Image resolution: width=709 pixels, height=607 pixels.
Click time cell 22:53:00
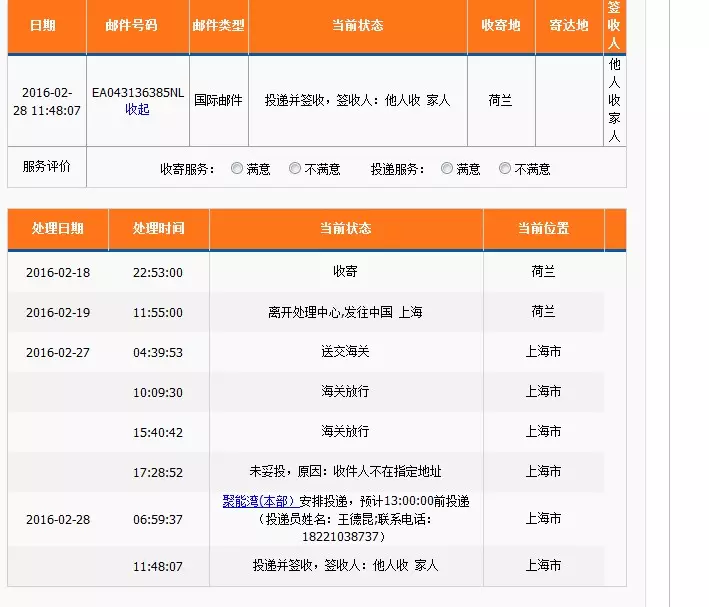[x=158, y=273]
